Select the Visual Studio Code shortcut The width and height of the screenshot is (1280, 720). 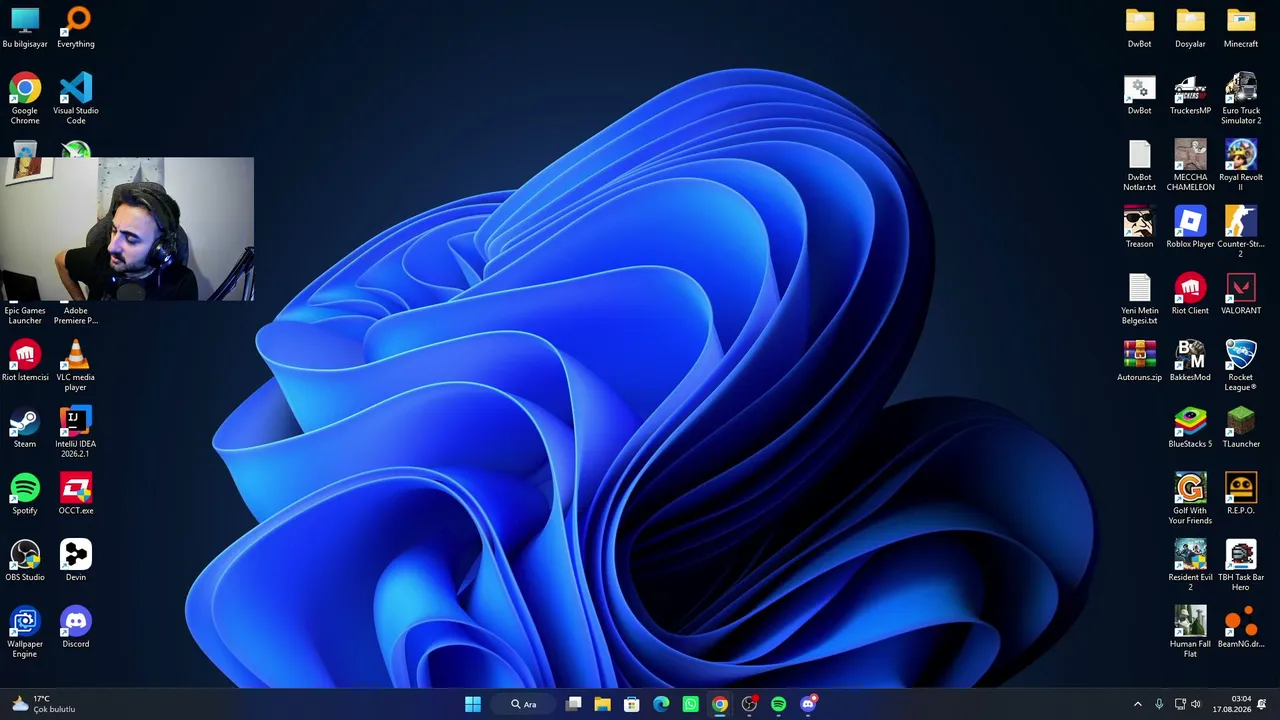pos(76,99)
